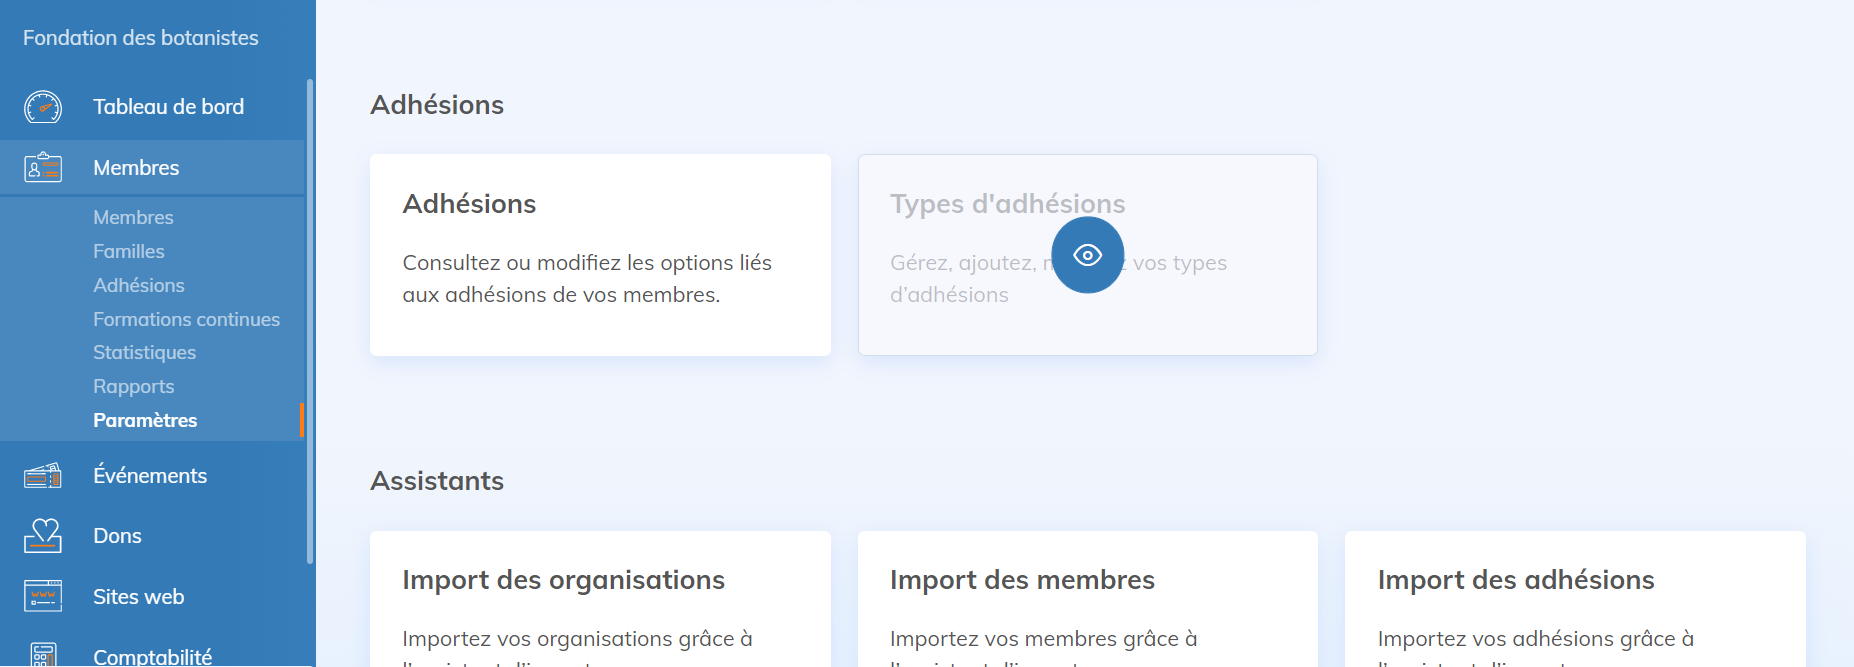Open the Import des adhésions assistant

point(1575,600)
